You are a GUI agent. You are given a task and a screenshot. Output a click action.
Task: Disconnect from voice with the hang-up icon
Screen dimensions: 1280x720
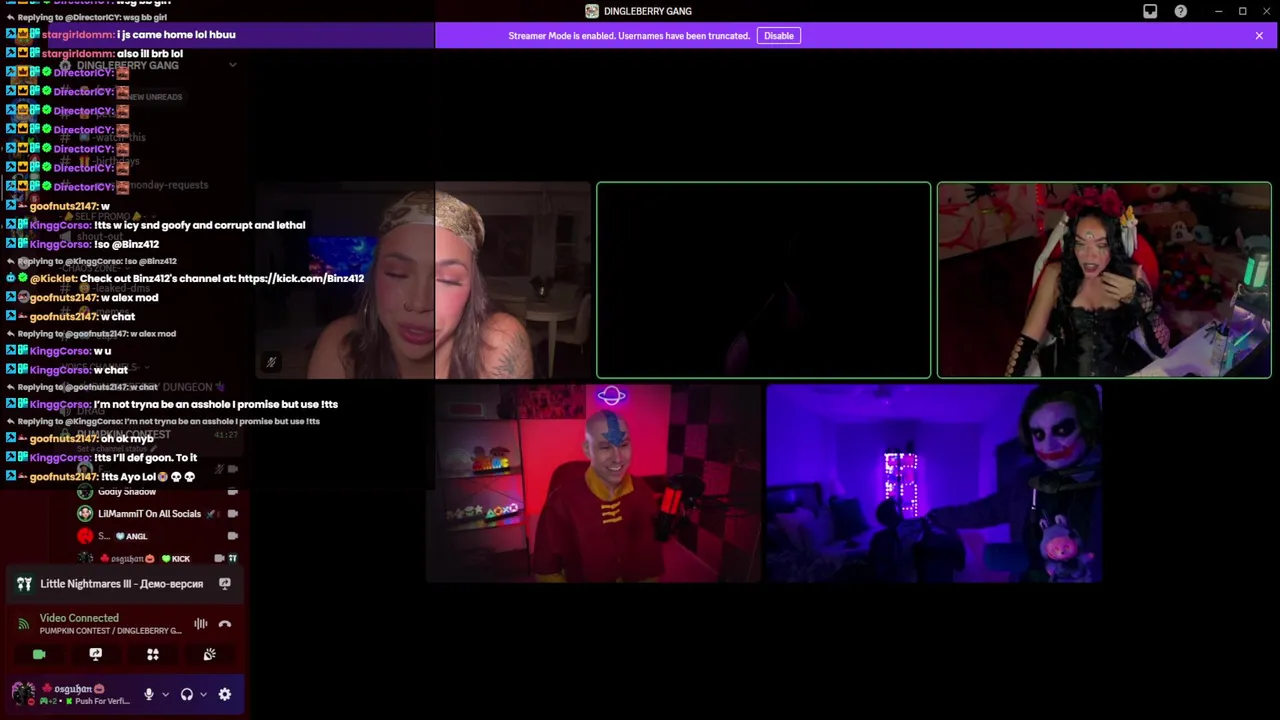(225, 624)
